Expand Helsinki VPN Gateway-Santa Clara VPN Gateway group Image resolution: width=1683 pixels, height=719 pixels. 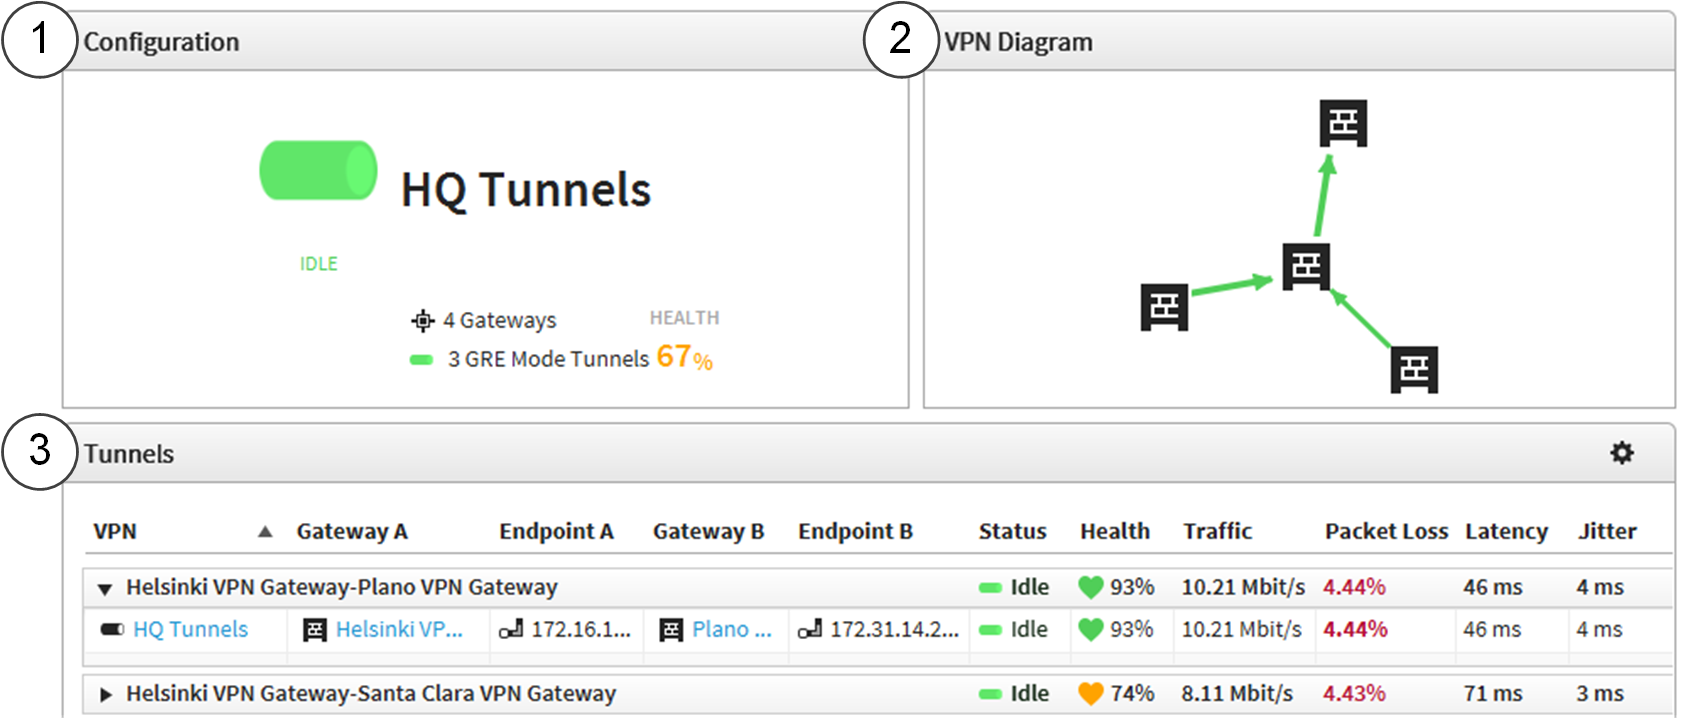[x=106, y=694]
